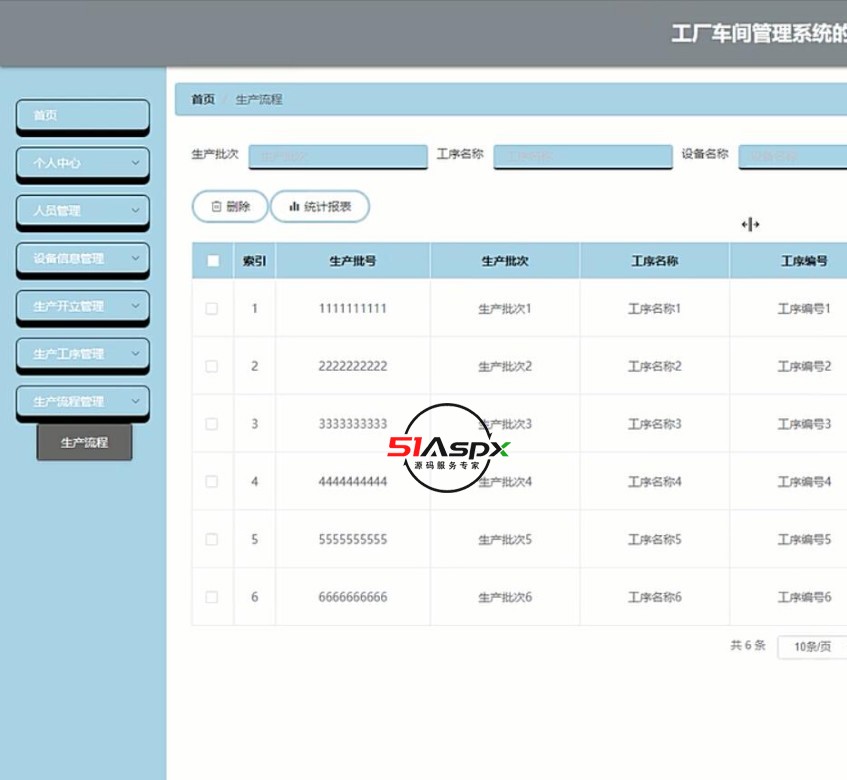Image resolution: width=847 pixels, height=780 pixels.
Task: Click 首页 in the breadcrumb bar
Action: (x=202, y=99)
